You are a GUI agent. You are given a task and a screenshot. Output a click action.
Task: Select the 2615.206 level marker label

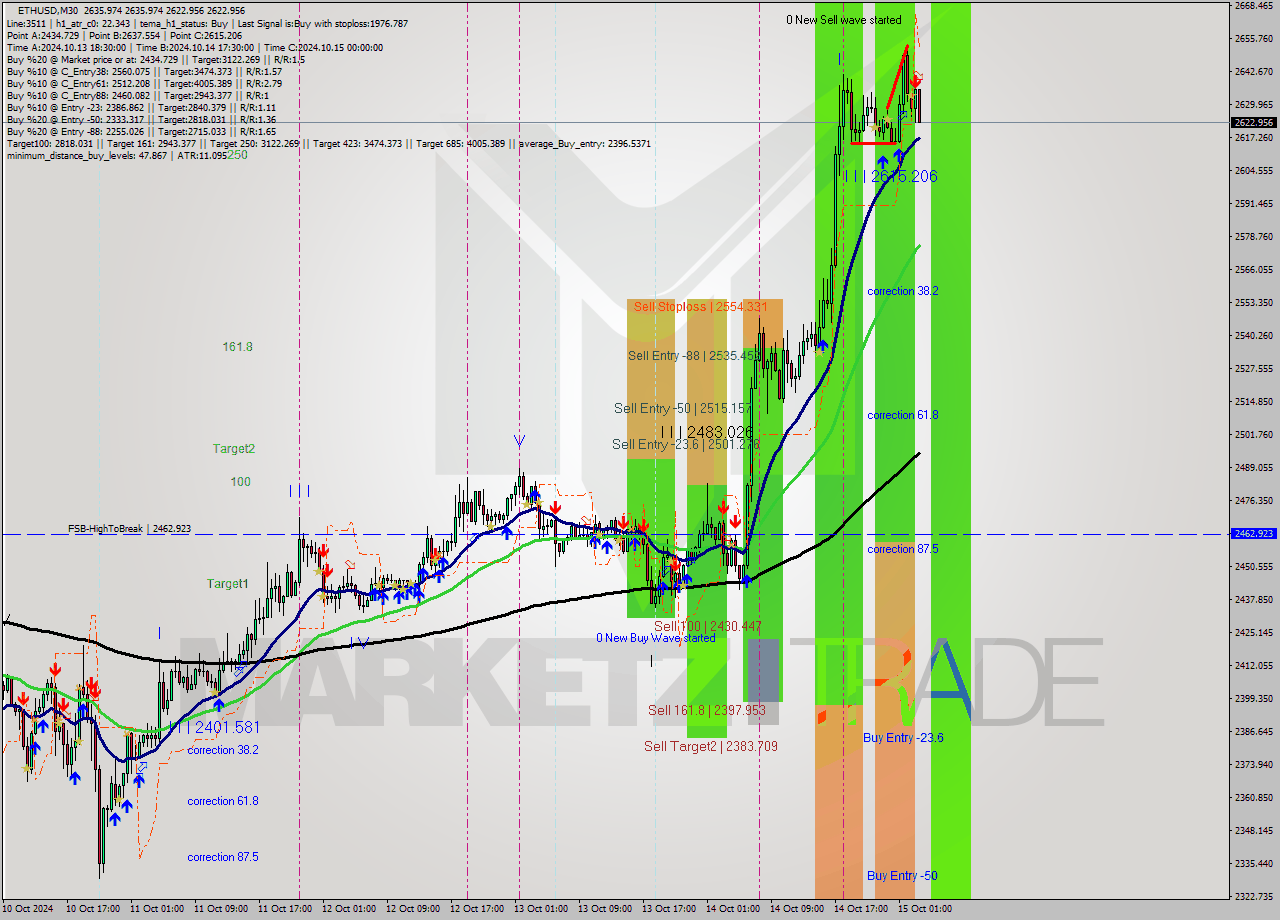coord(890,176)
